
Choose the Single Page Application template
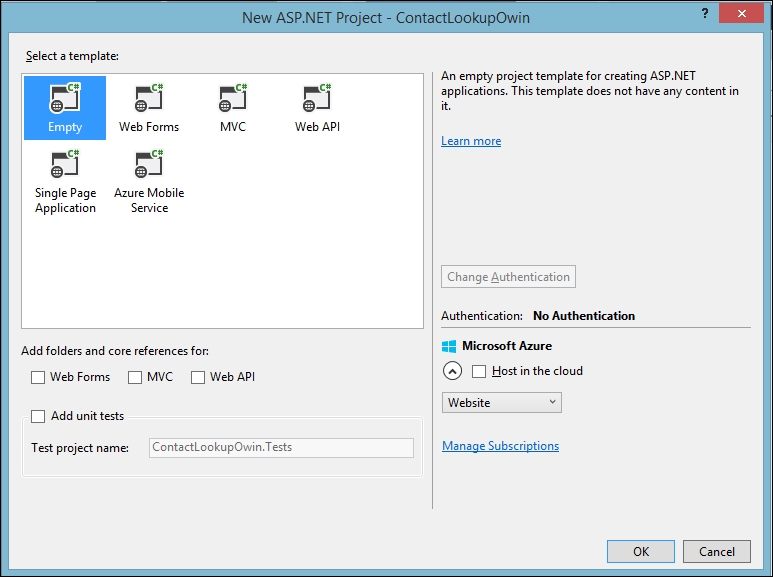point(65,182)
